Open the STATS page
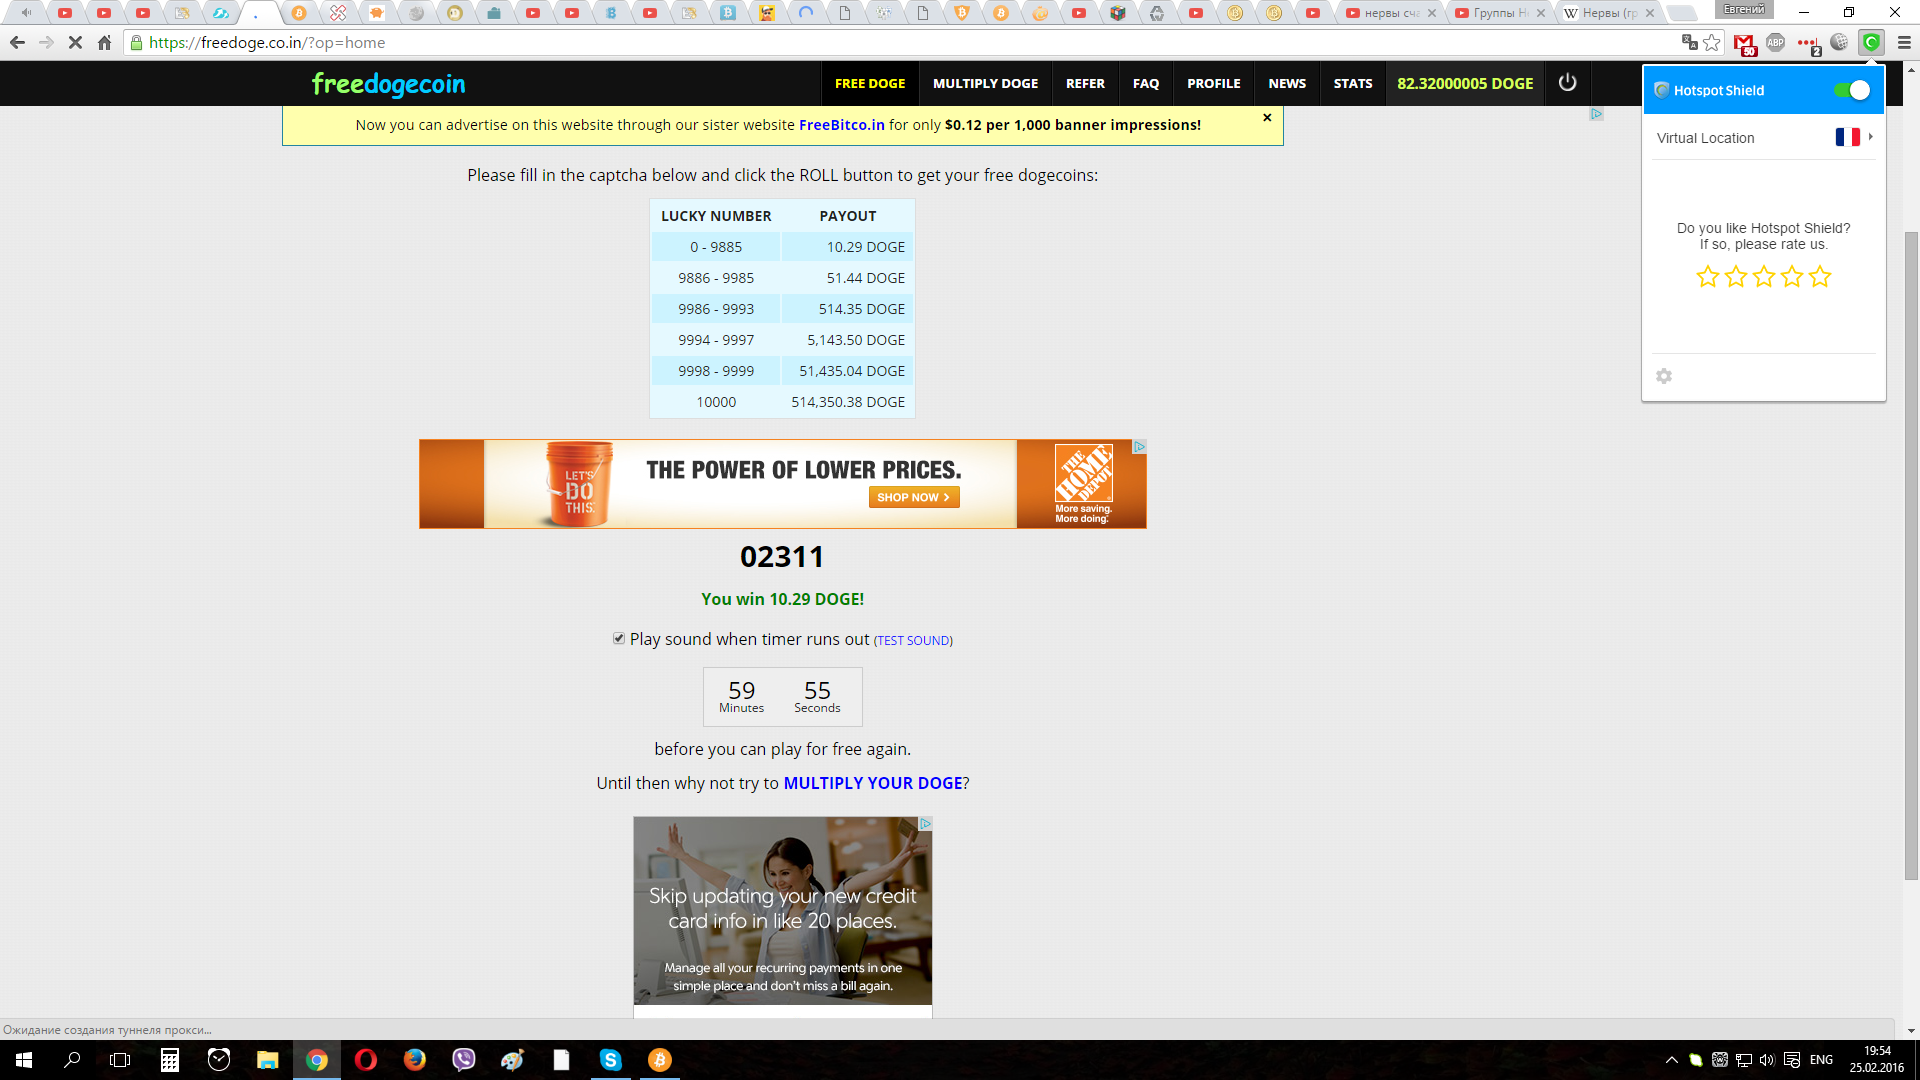1920x1080 pixels. [1353, 83]
